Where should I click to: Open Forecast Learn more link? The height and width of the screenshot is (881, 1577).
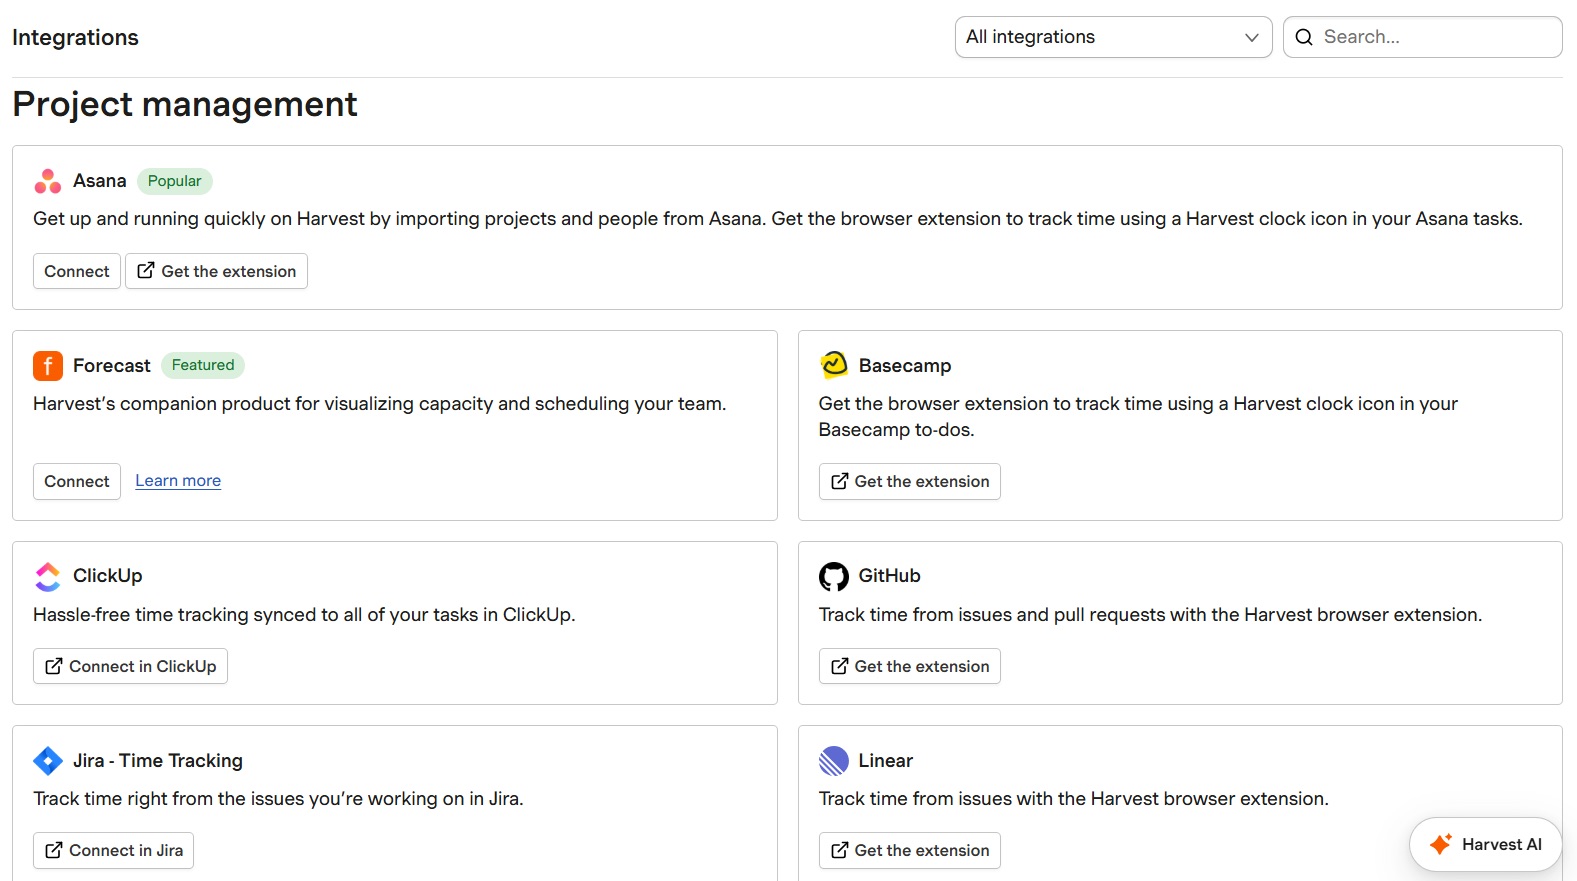(x=178, y=481)
